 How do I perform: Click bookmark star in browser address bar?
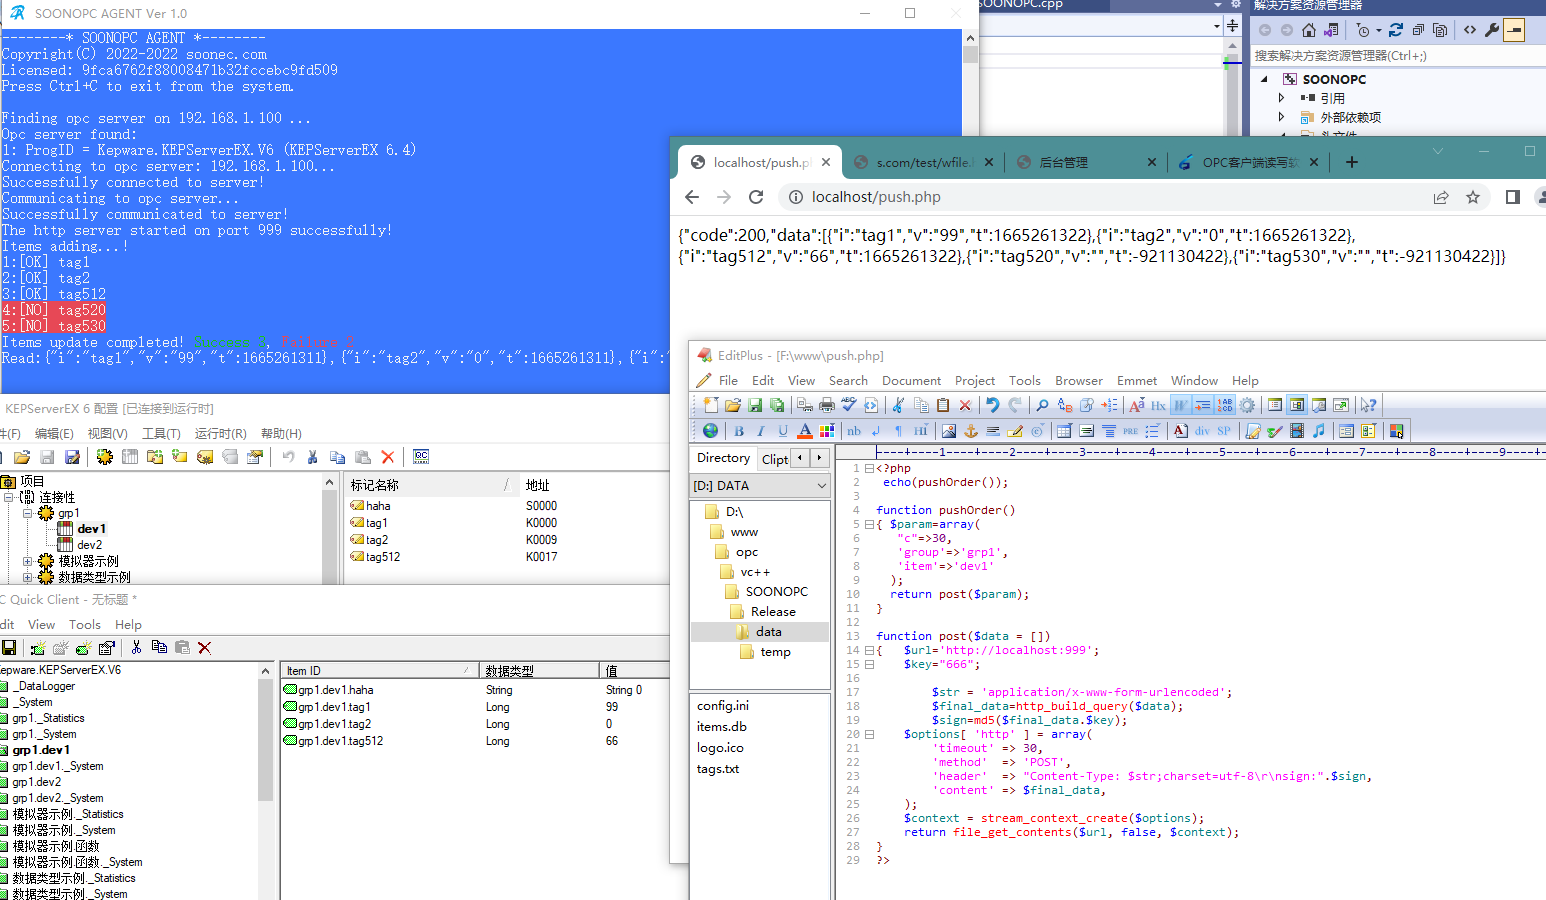coord(1473,197)
